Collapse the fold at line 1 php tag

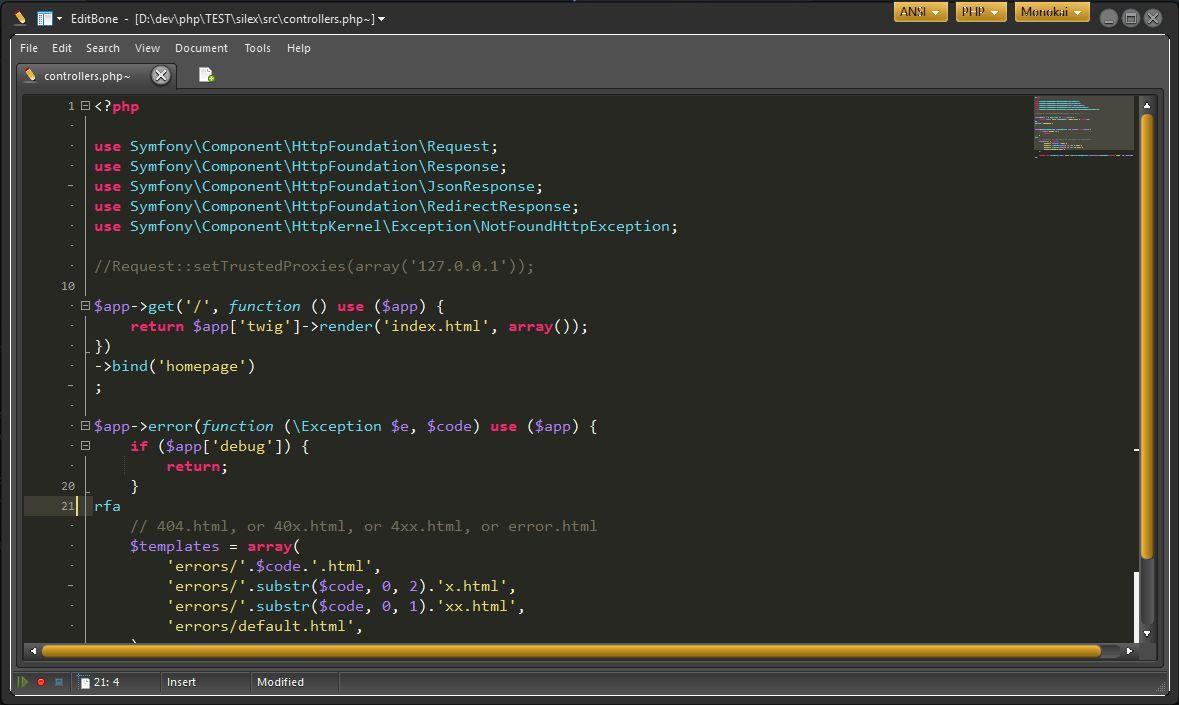pyautogui.click(x=85, y=106)
